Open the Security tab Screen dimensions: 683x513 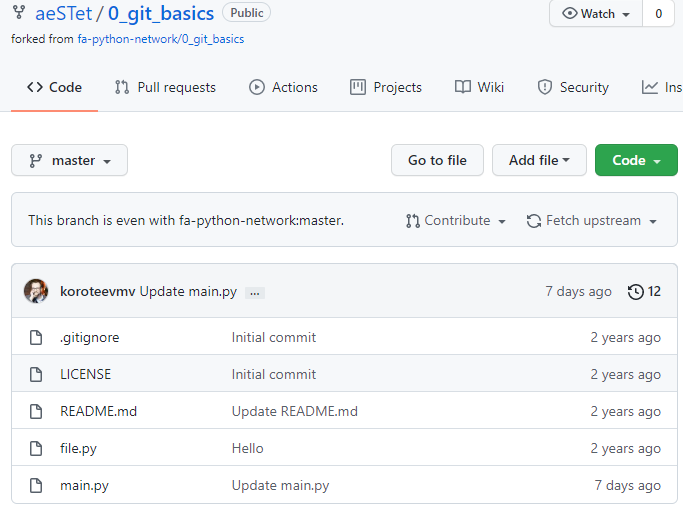[573, 88]
